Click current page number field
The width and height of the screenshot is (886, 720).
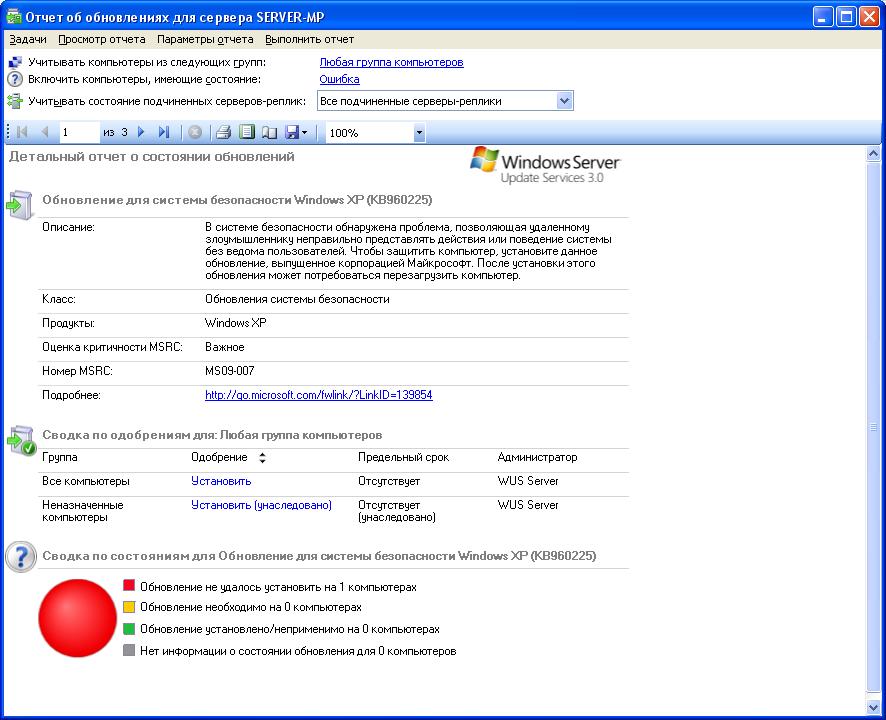79,132
